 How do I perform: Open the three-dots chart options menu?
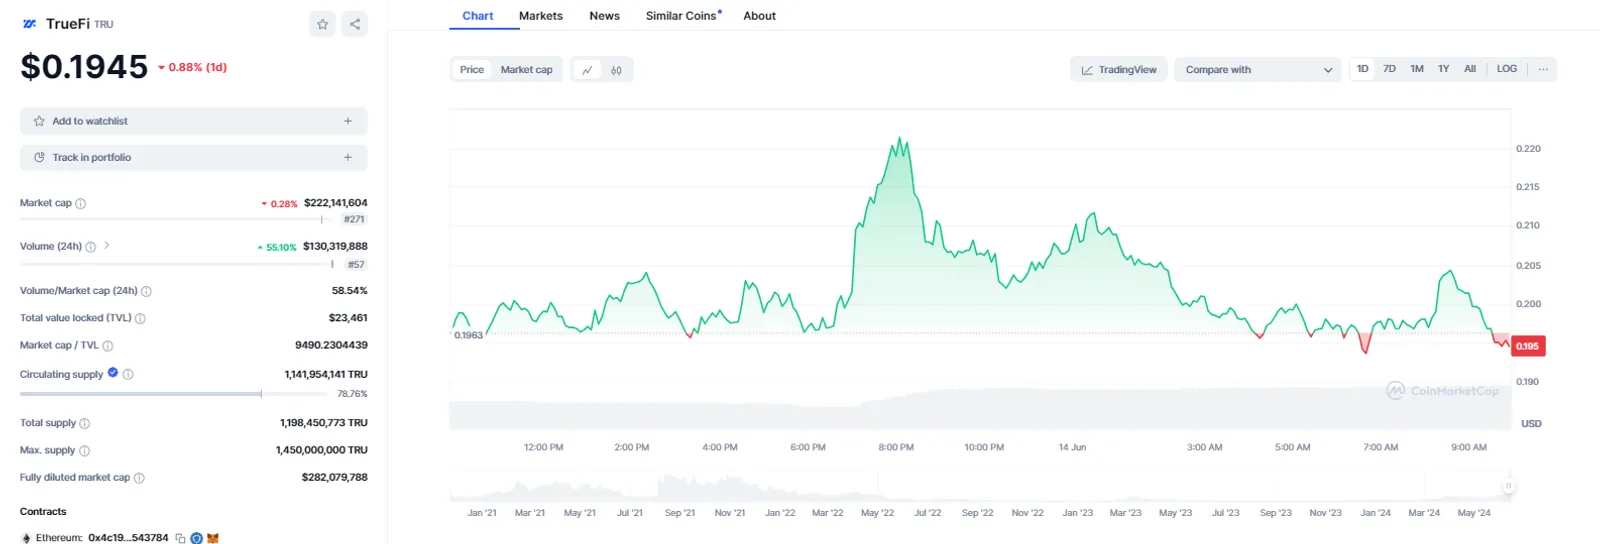[x=1543, y=69]
